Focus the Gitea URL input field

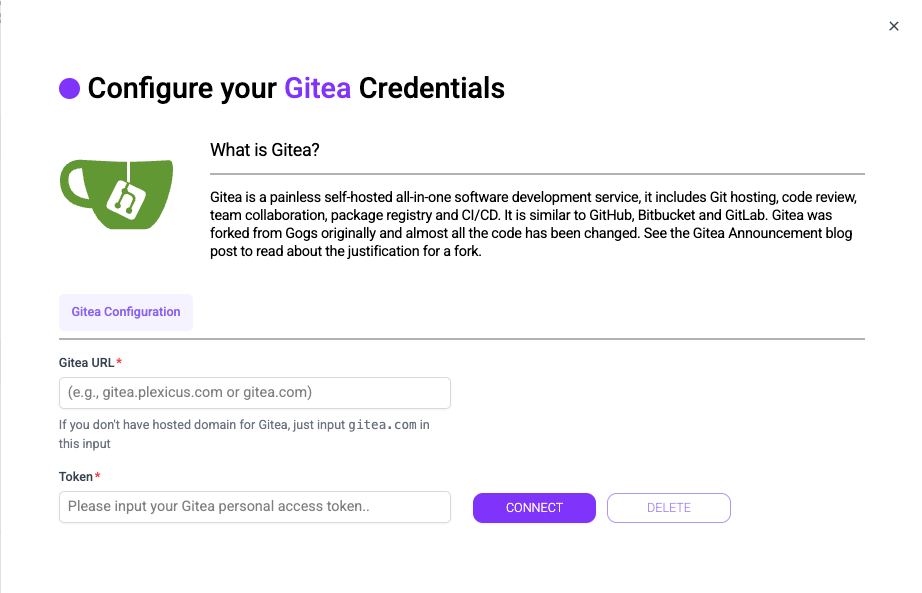click(x=255, y=393)
